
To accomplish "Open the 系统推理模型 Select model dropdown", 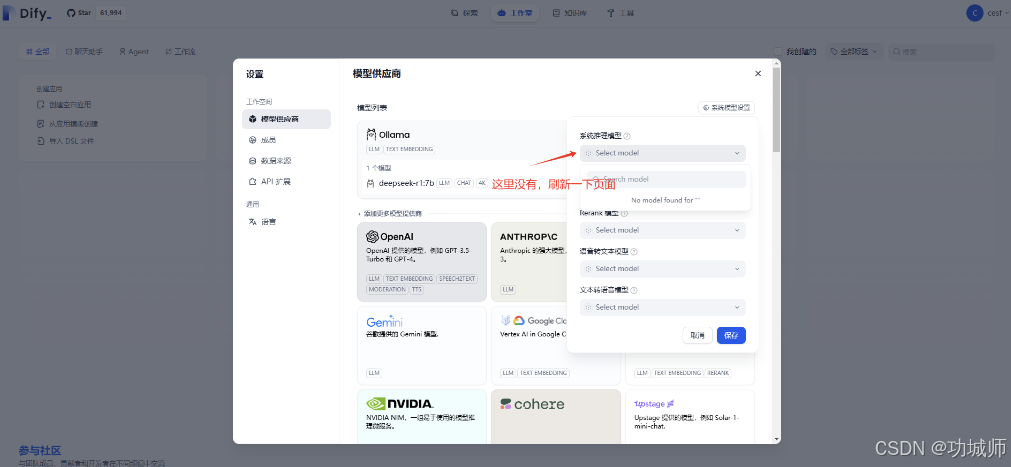I will [x=663, y=154].
